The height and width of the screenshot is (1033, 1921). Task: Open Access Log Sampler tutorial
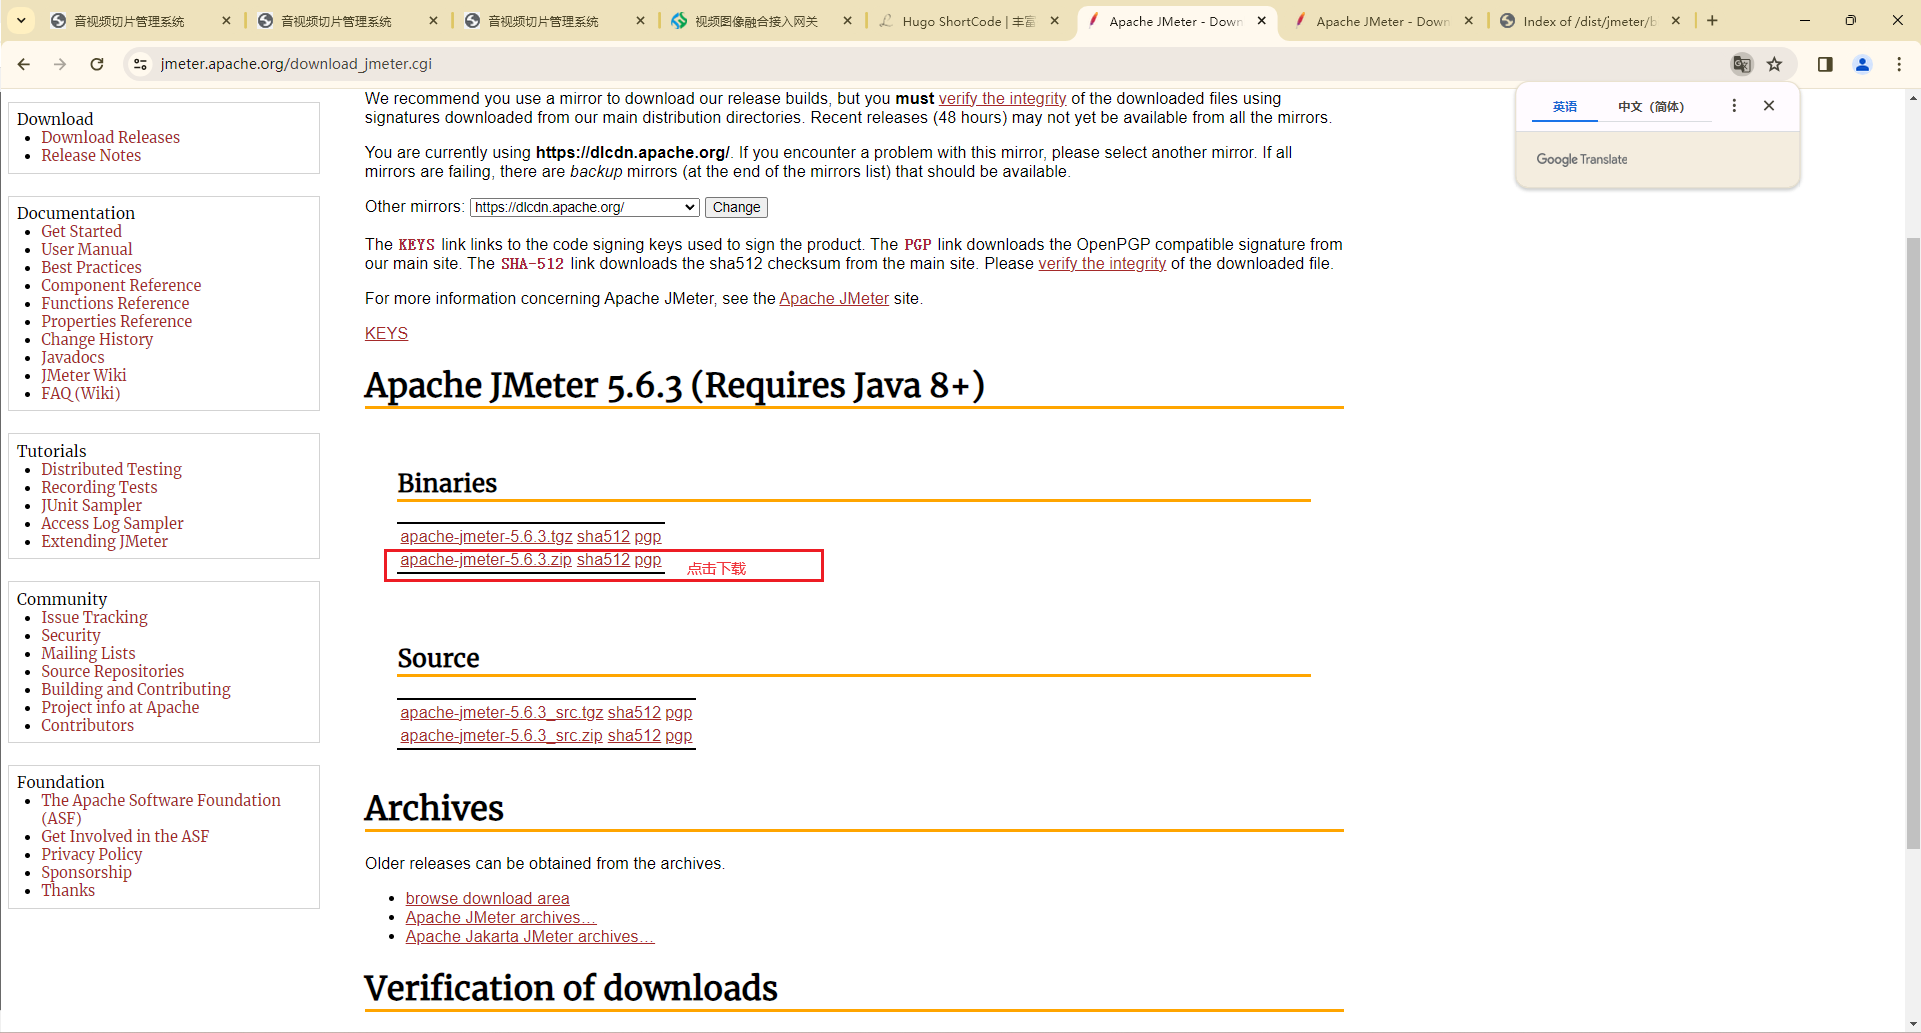pos(112,524)
